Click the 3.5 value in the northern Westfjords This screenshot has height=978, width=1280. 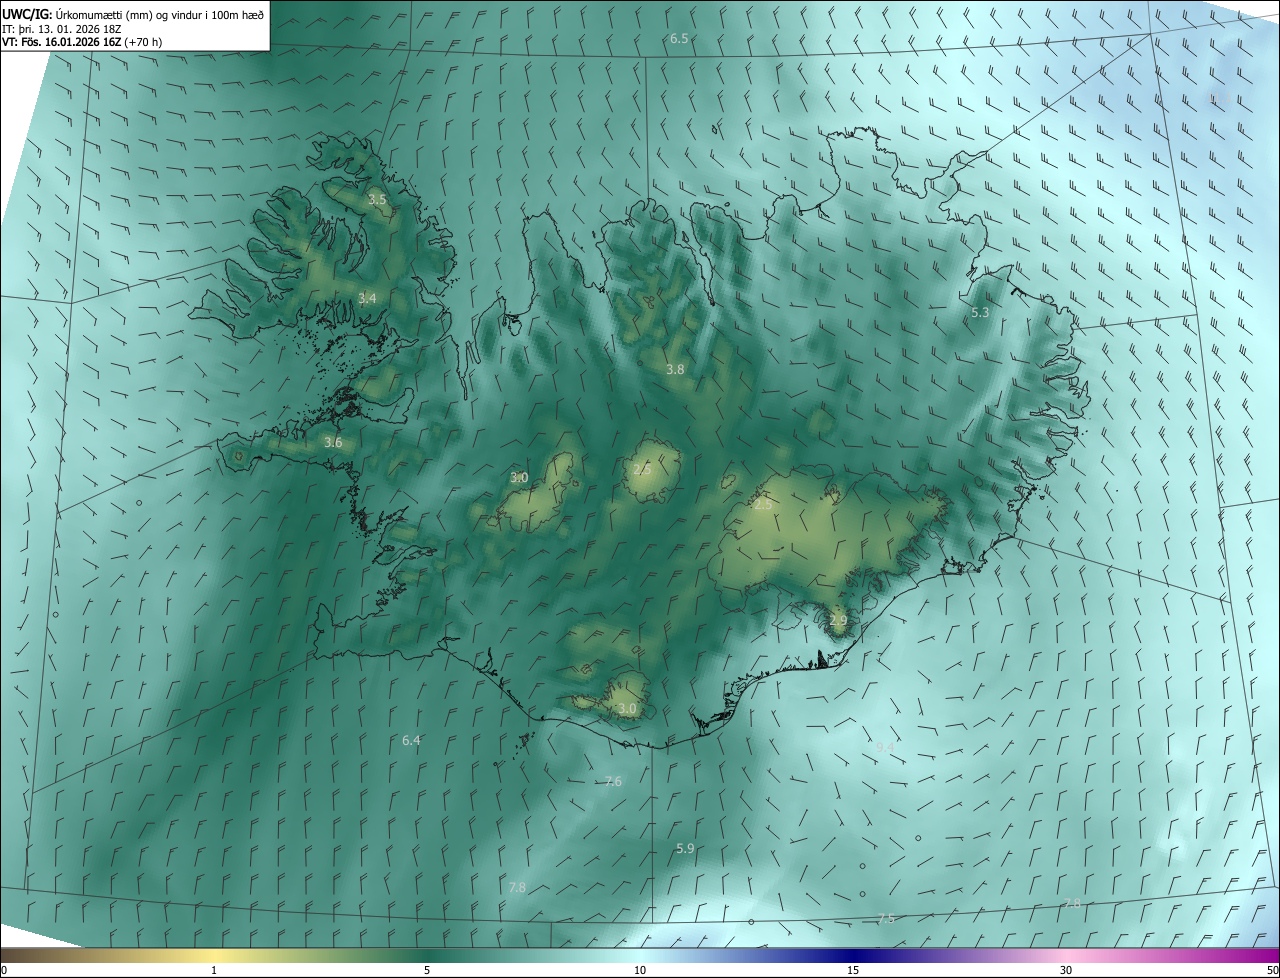377,200
